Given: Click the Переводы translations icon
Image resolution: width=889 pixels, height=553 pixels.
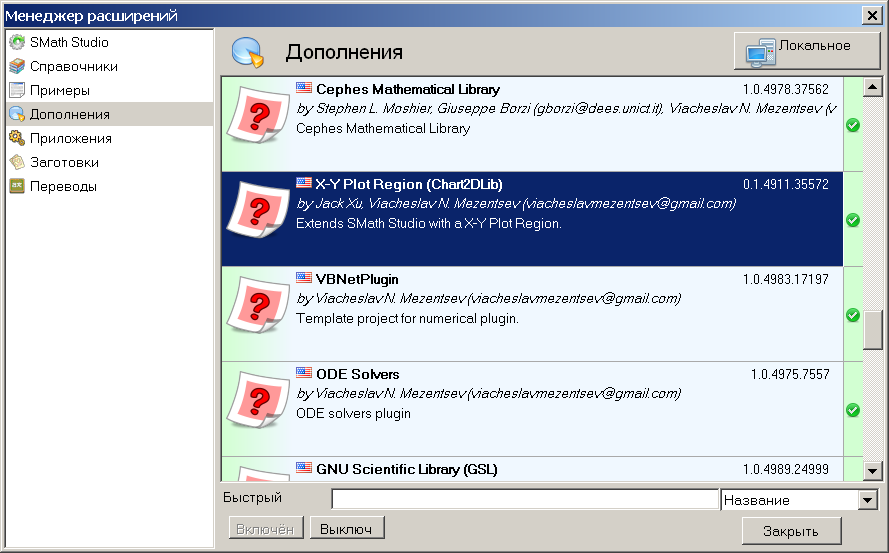Looking at the screenshot, I should click(x=16, y=186).
